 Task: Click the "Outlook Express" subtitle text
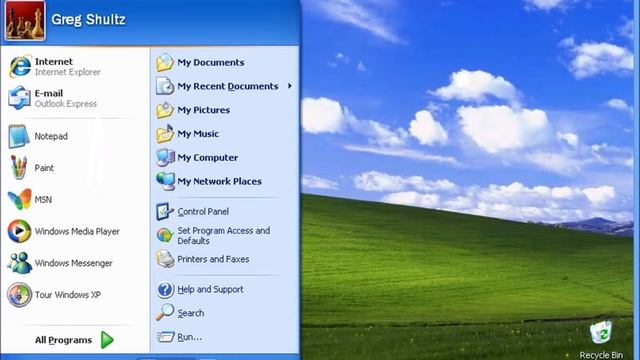pyautogui.click(x=66, y=104)
